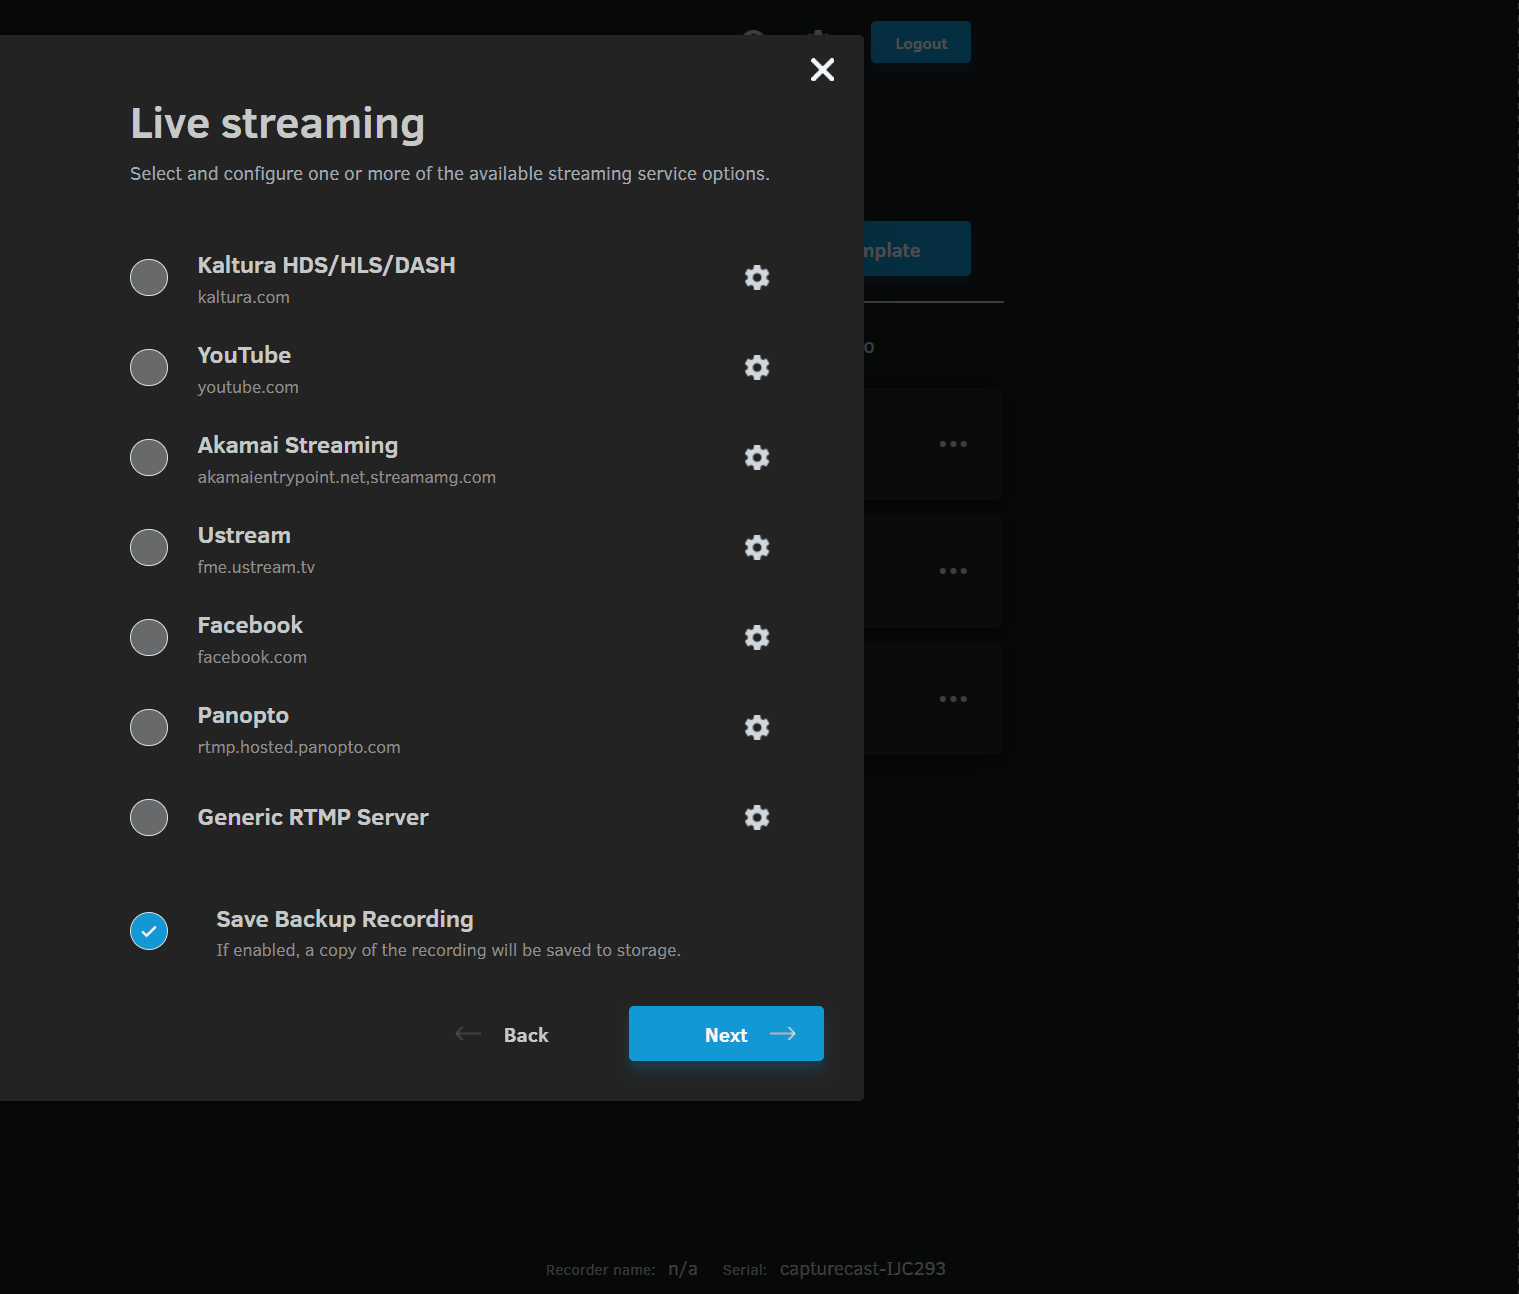The width and height of the screenshot is (1519, 1294).
Task: Close the Live streaming dialog
Action: tap(822, 70)
